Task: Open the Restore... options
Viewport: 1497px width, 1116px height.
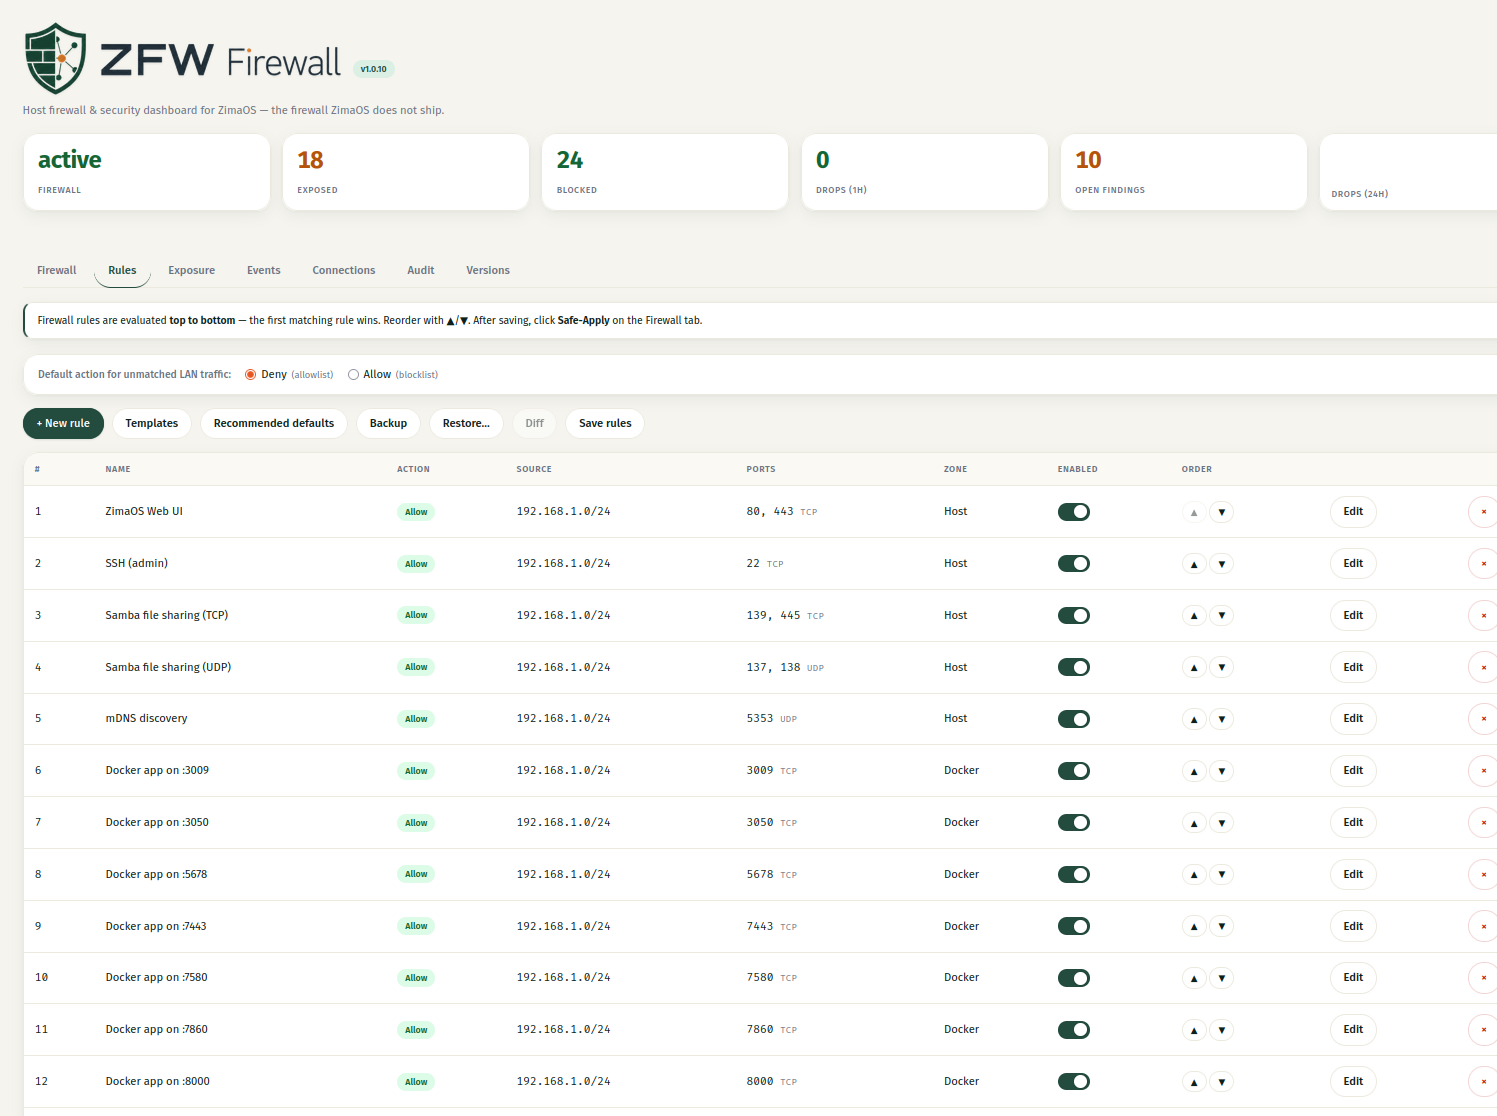Action: pyautogui.click(x=466, y=424)
